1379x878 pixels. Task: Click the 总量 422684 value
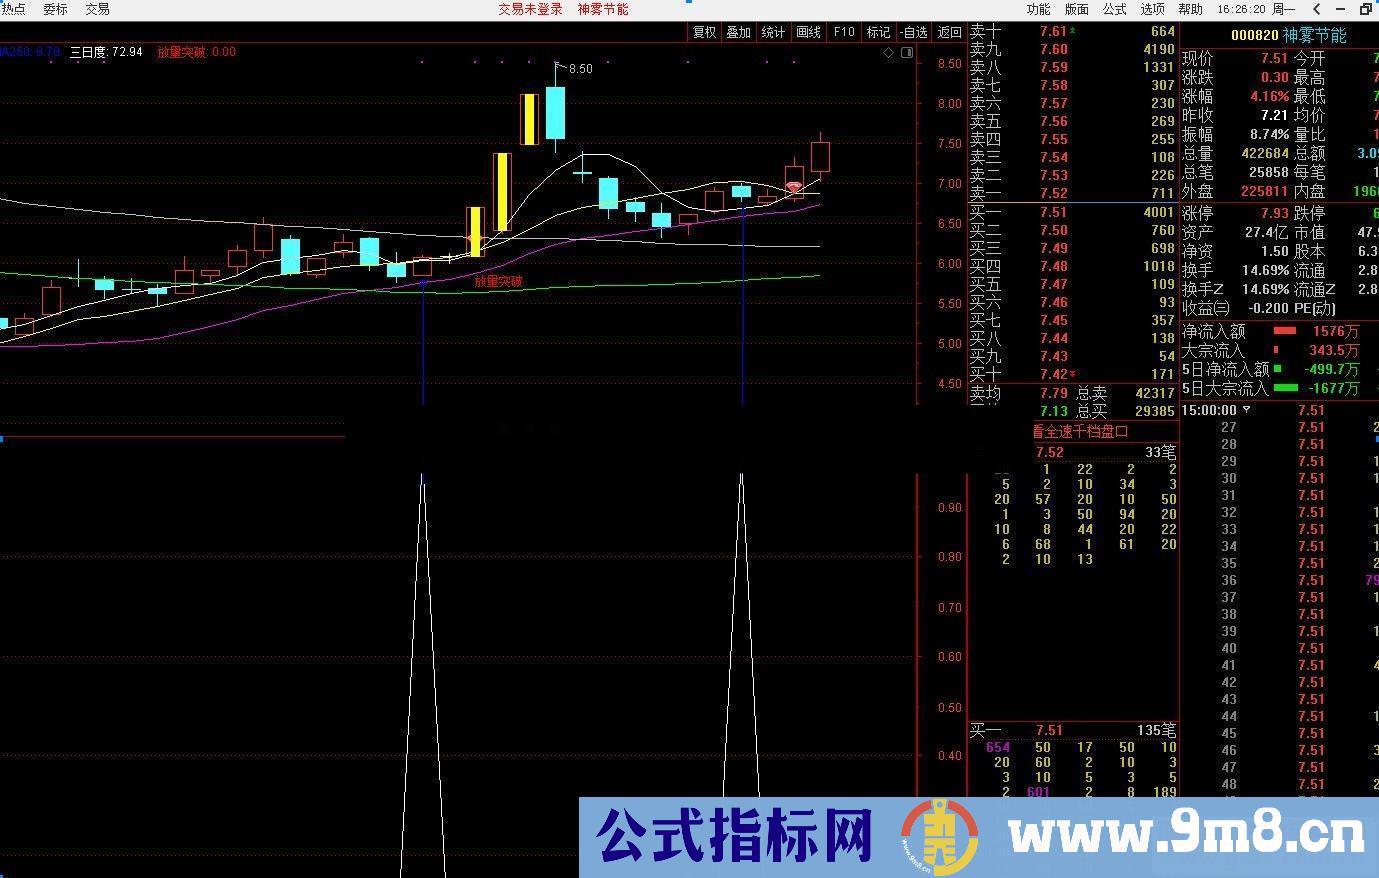pos(1264,154)
